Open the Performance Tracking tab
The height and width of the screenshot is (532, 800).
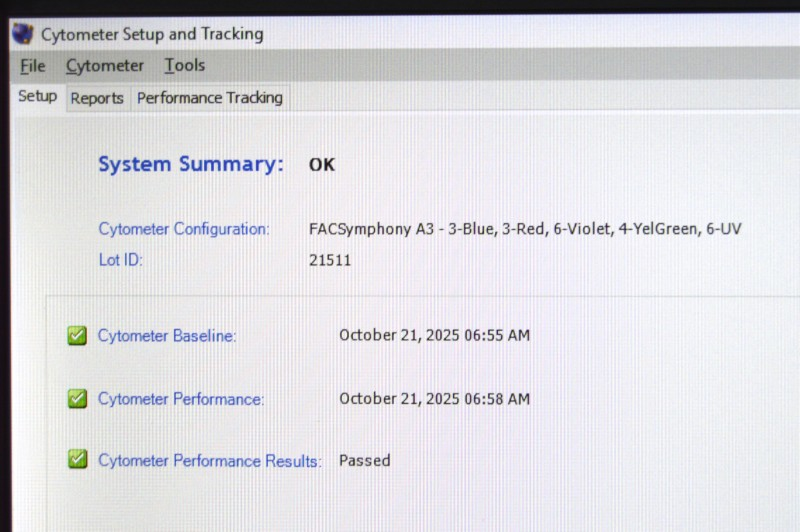coord(210,98)
